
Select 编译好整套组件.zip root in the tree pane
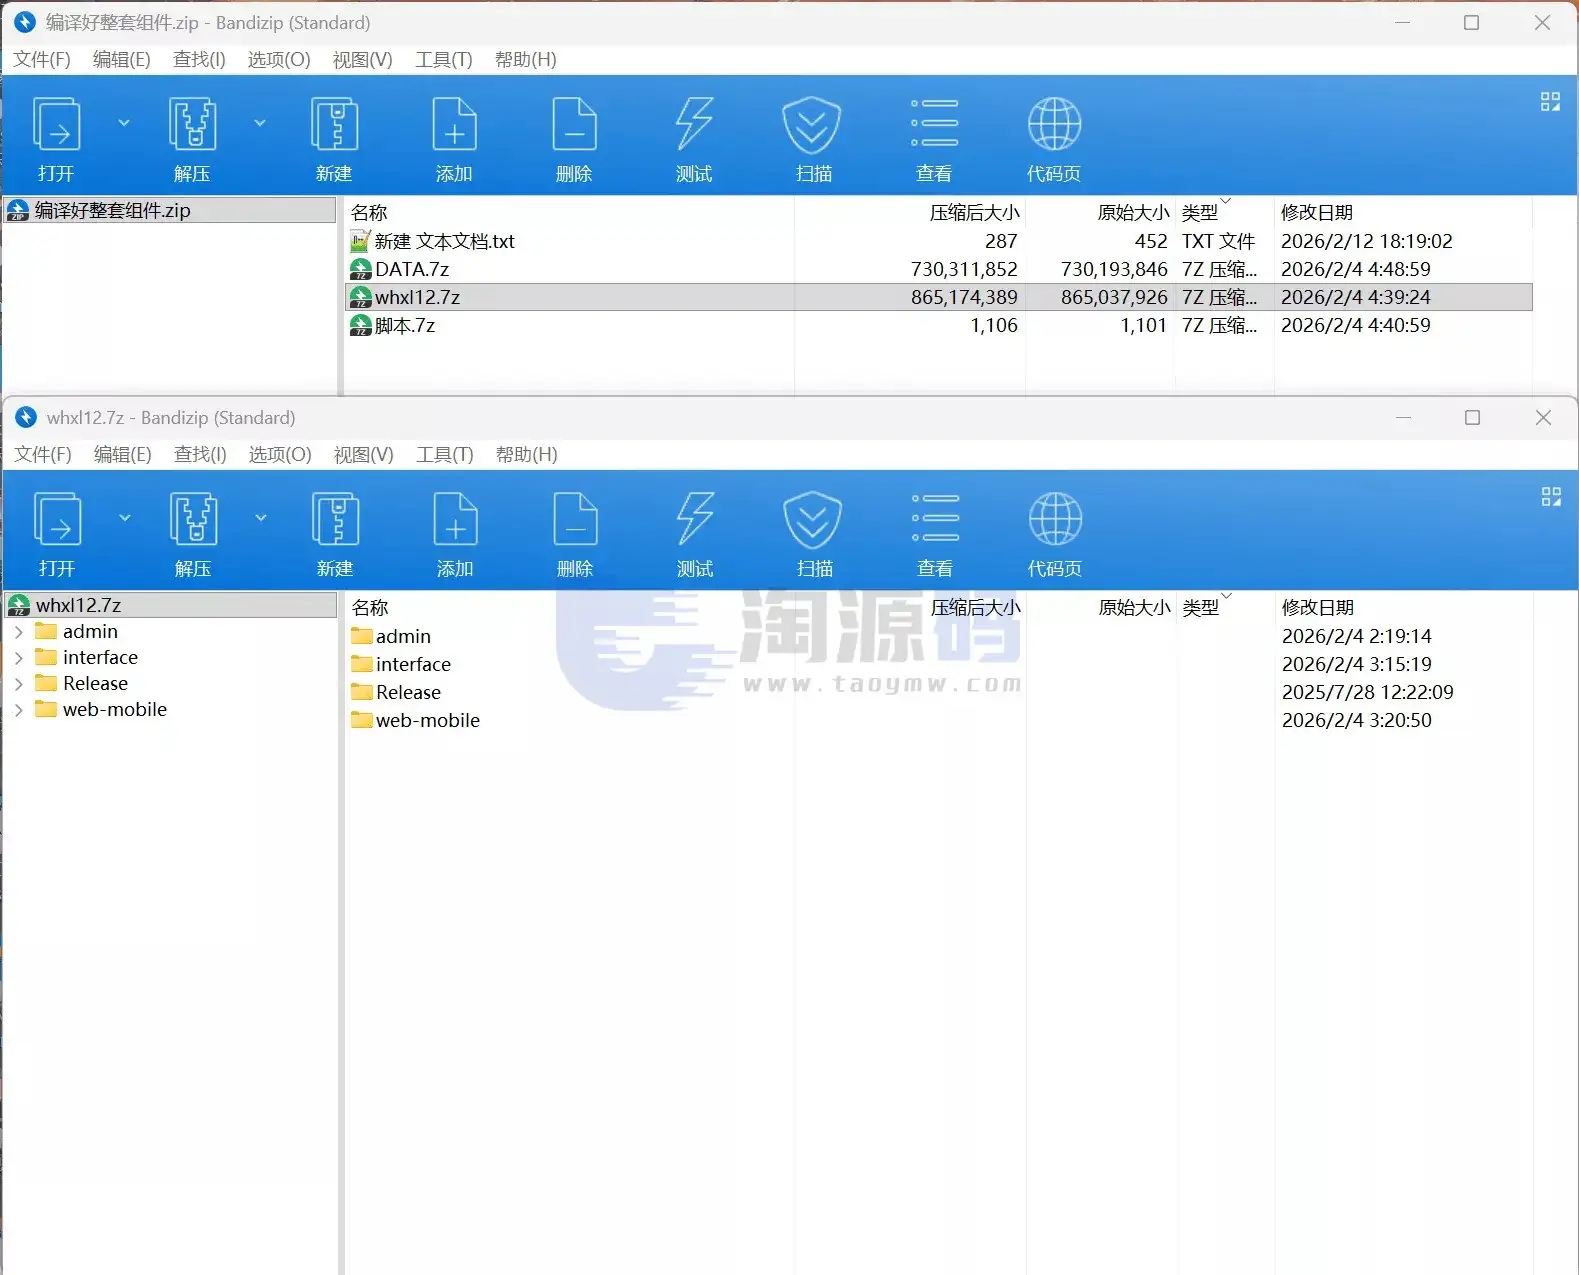point(170,210)
